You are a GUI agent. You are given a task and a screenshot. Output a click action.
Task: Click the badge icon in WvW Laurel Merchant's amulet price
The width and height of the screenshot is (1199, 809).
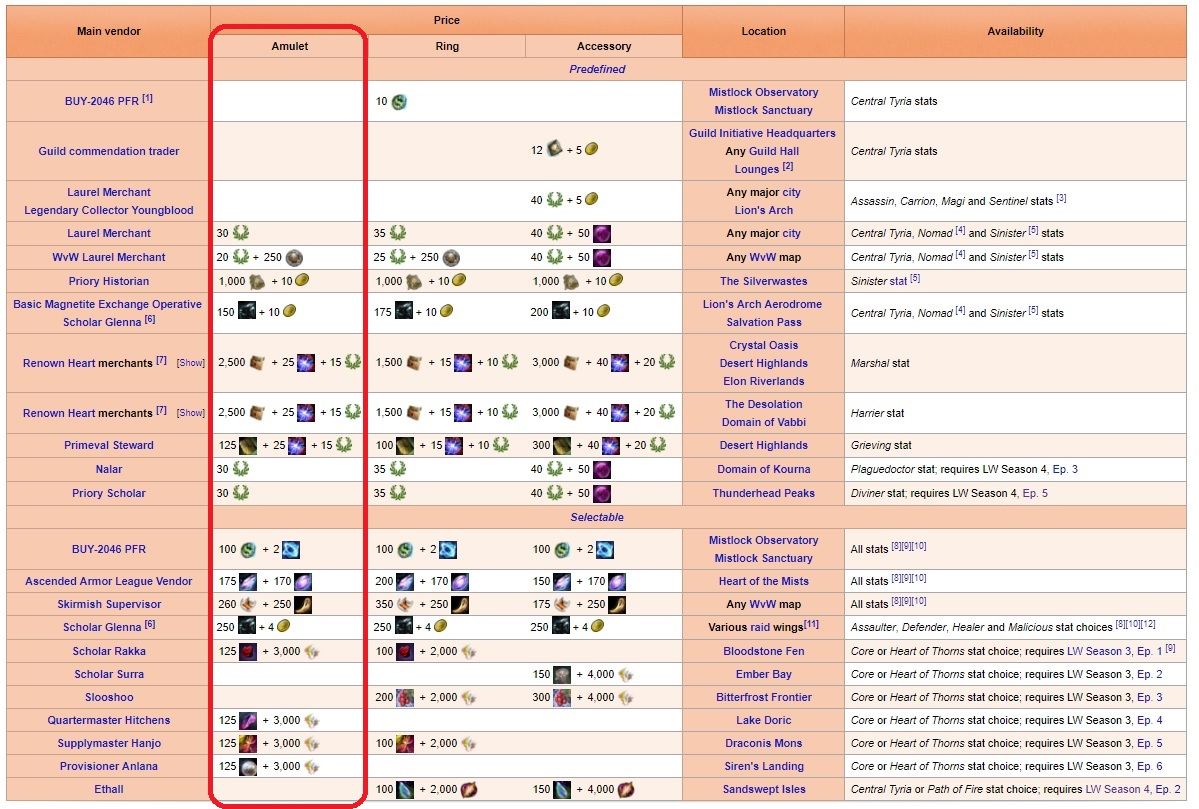point(292,257)
